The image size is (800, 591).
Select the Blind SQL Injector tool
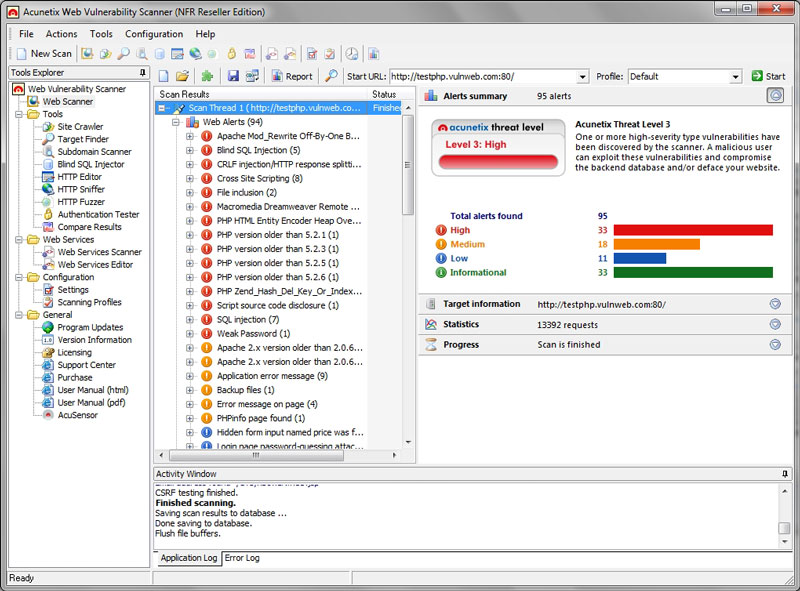(x=90, y=164)
